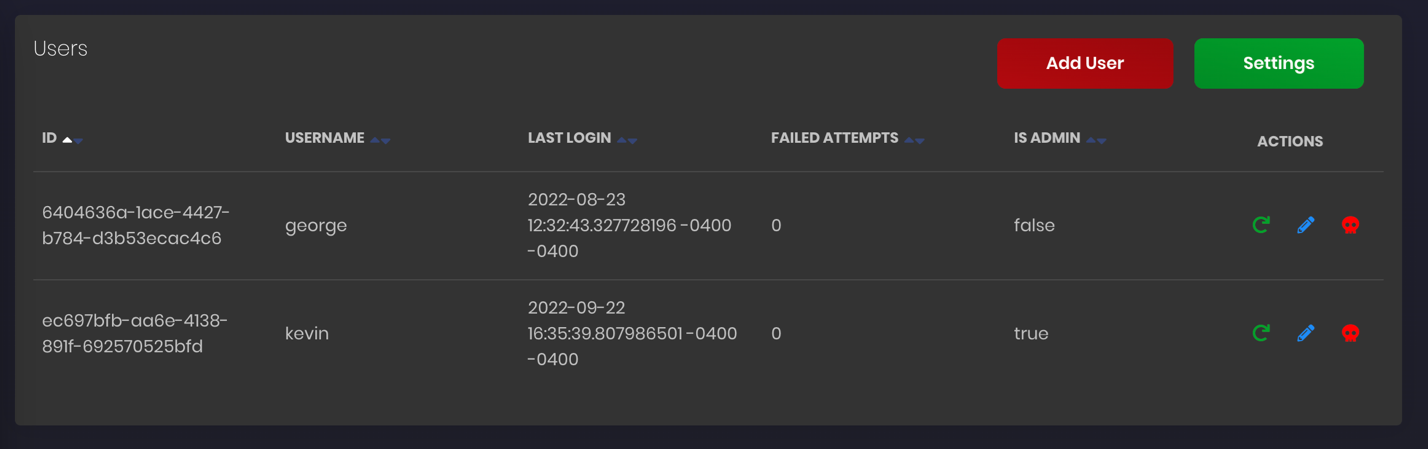1428x449 pixels.
Task: Click the blue pencil edit icon for kevin
Action: (x=1306, y=333)
